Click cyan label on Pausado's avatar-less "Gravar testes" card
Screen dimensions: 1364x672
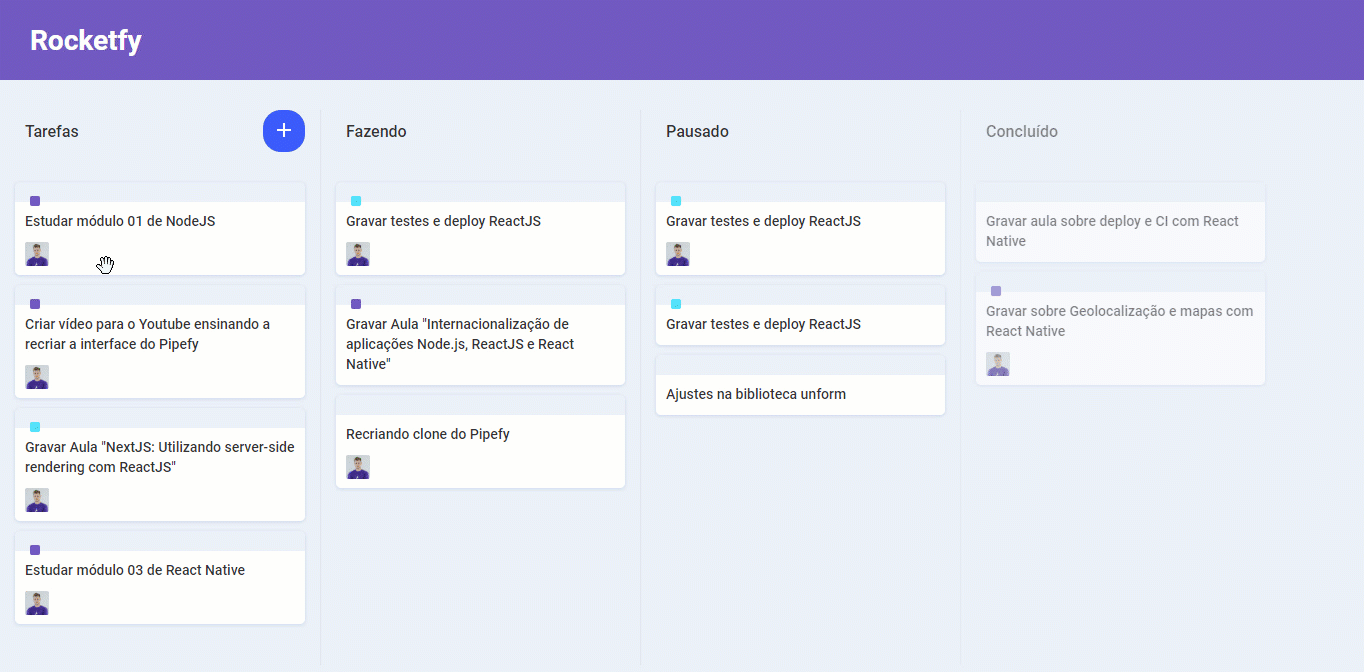[676, 304]
